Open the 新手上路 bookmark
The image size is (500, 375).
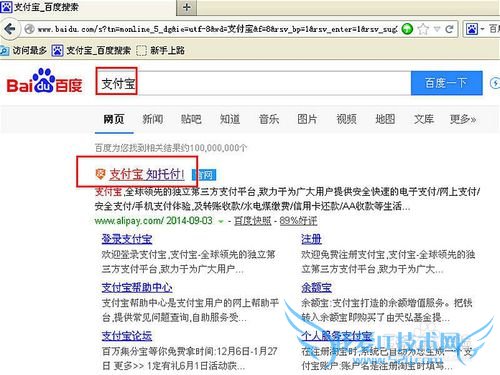160,50
